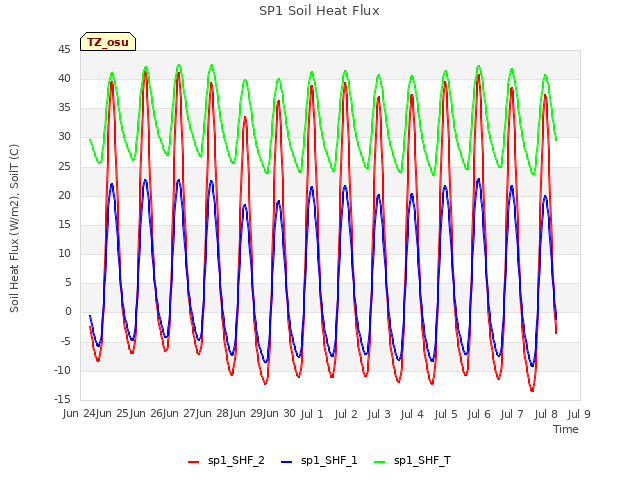Click the Jun 30 x-axis tick label
Viewport: 640px width, 480px height.
point(279,413)
